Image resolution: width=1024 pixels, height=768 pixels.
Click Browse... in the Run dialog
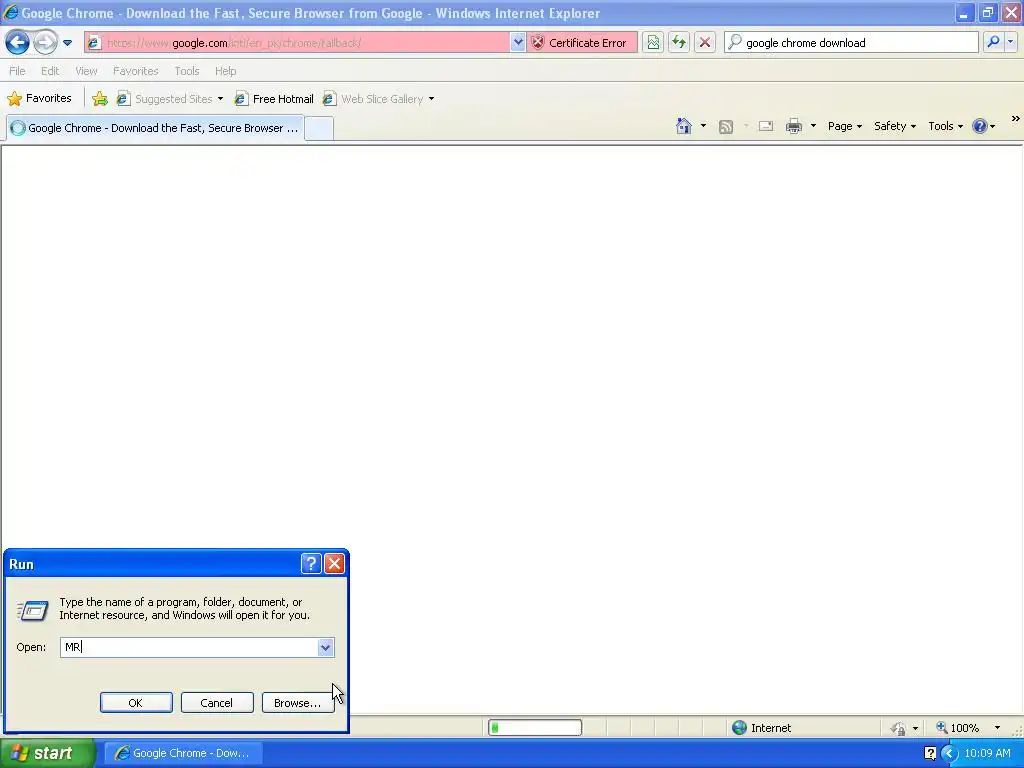point(298,703)
